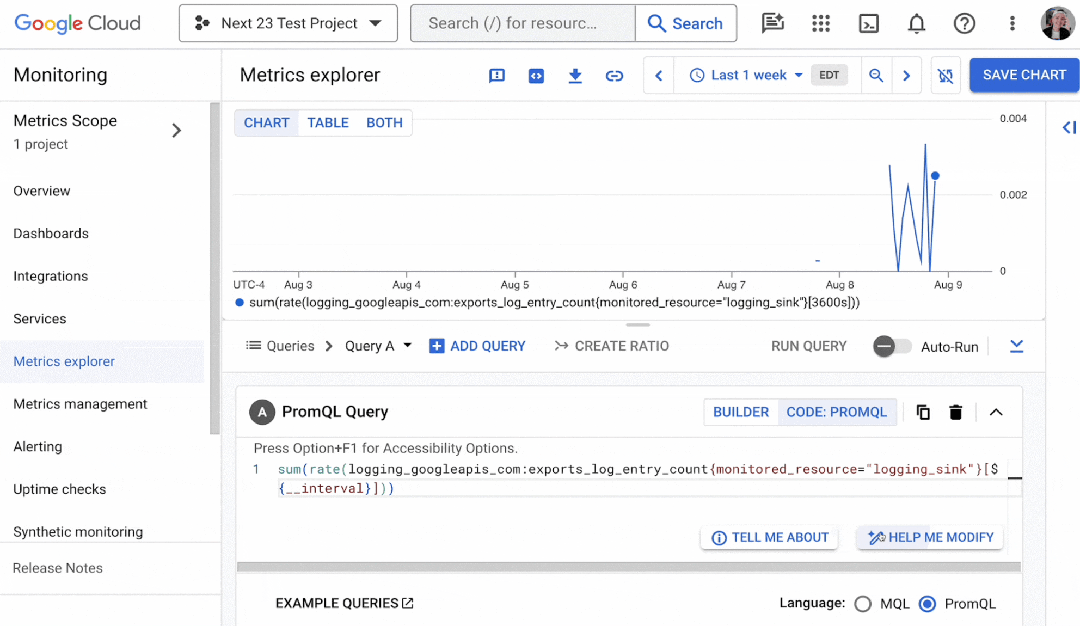Go to next time range arrow
This screenshot has width=1080, height=626.
906,76
